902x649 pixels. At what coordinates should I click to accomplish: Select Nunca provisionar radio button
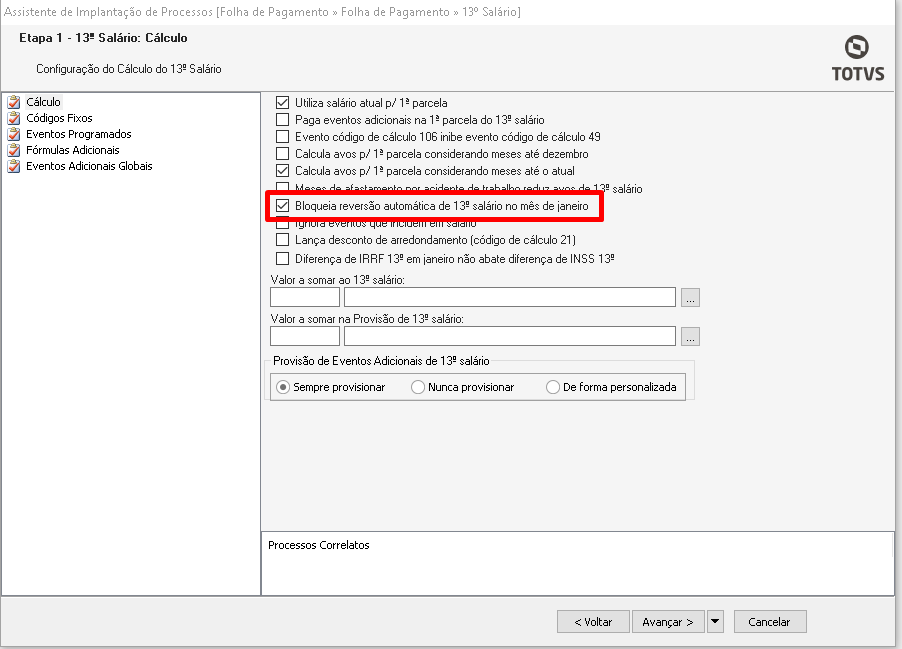[x=418, y=387]
